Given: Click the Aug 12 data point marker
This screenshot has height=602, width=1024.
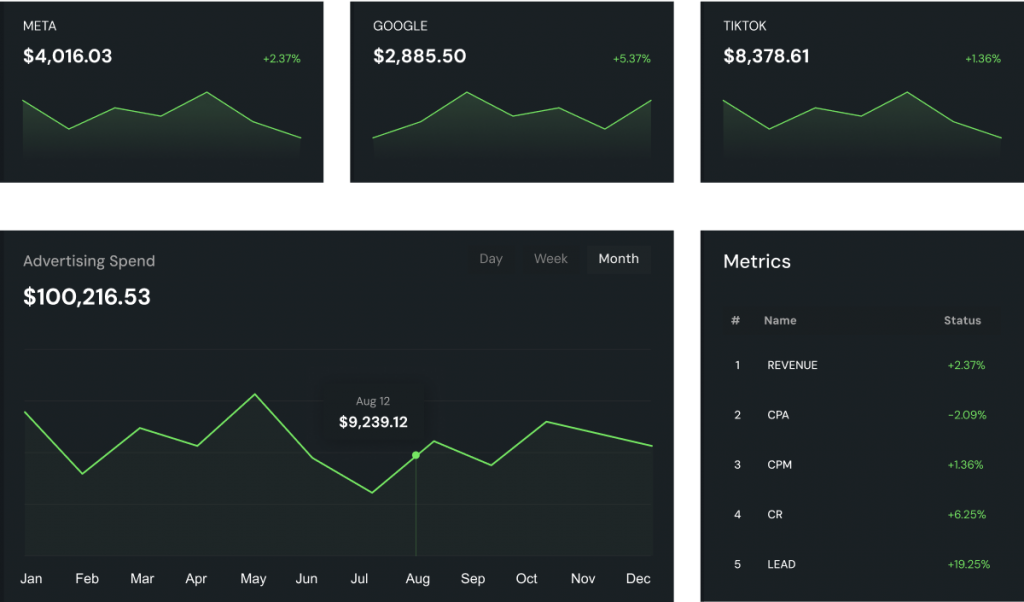Looking at the screenshot, I should coord(416,455).
